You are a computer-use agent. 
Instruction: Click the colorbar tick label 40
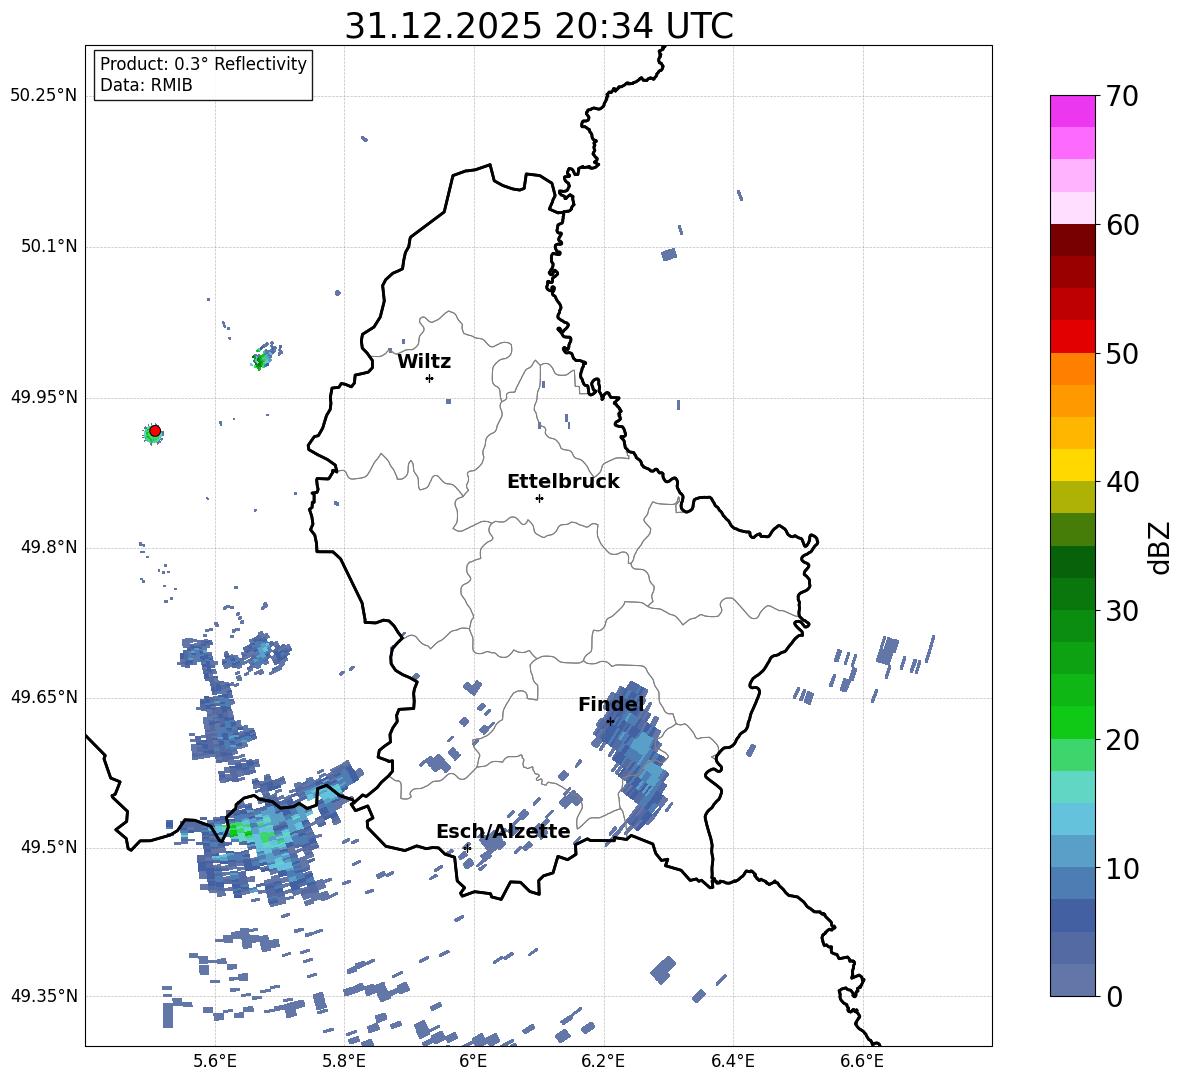click(x=1122, y=482)
